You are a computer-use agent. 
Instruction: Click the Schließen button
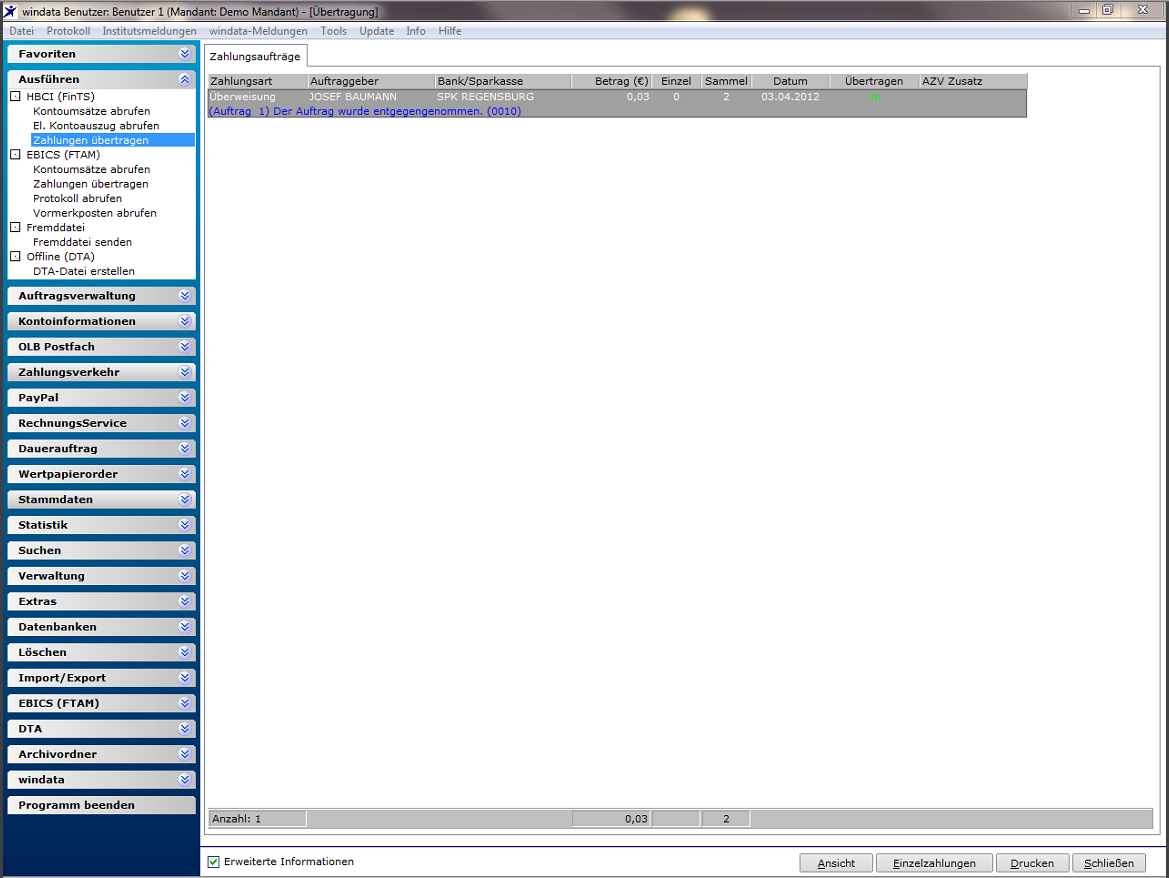(x=1109, y=863)
